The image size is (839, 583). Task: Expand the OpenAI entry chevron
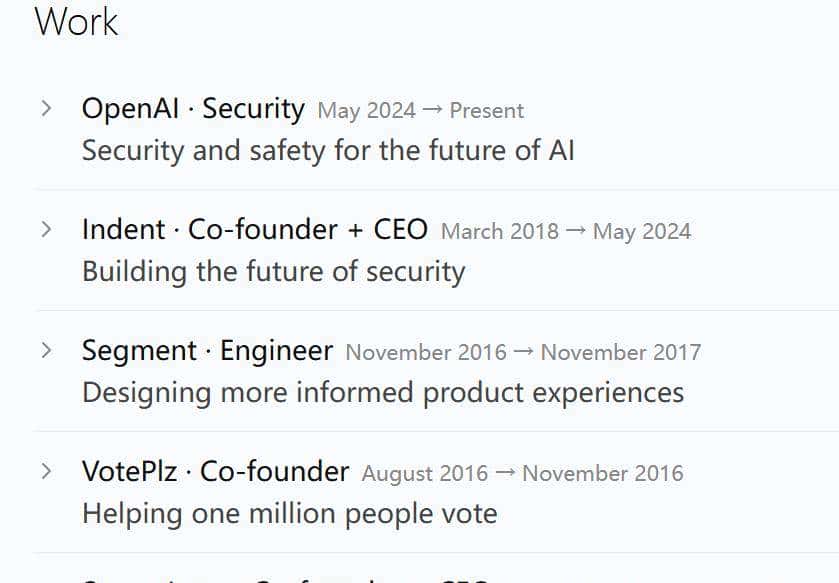click(46, 109)
